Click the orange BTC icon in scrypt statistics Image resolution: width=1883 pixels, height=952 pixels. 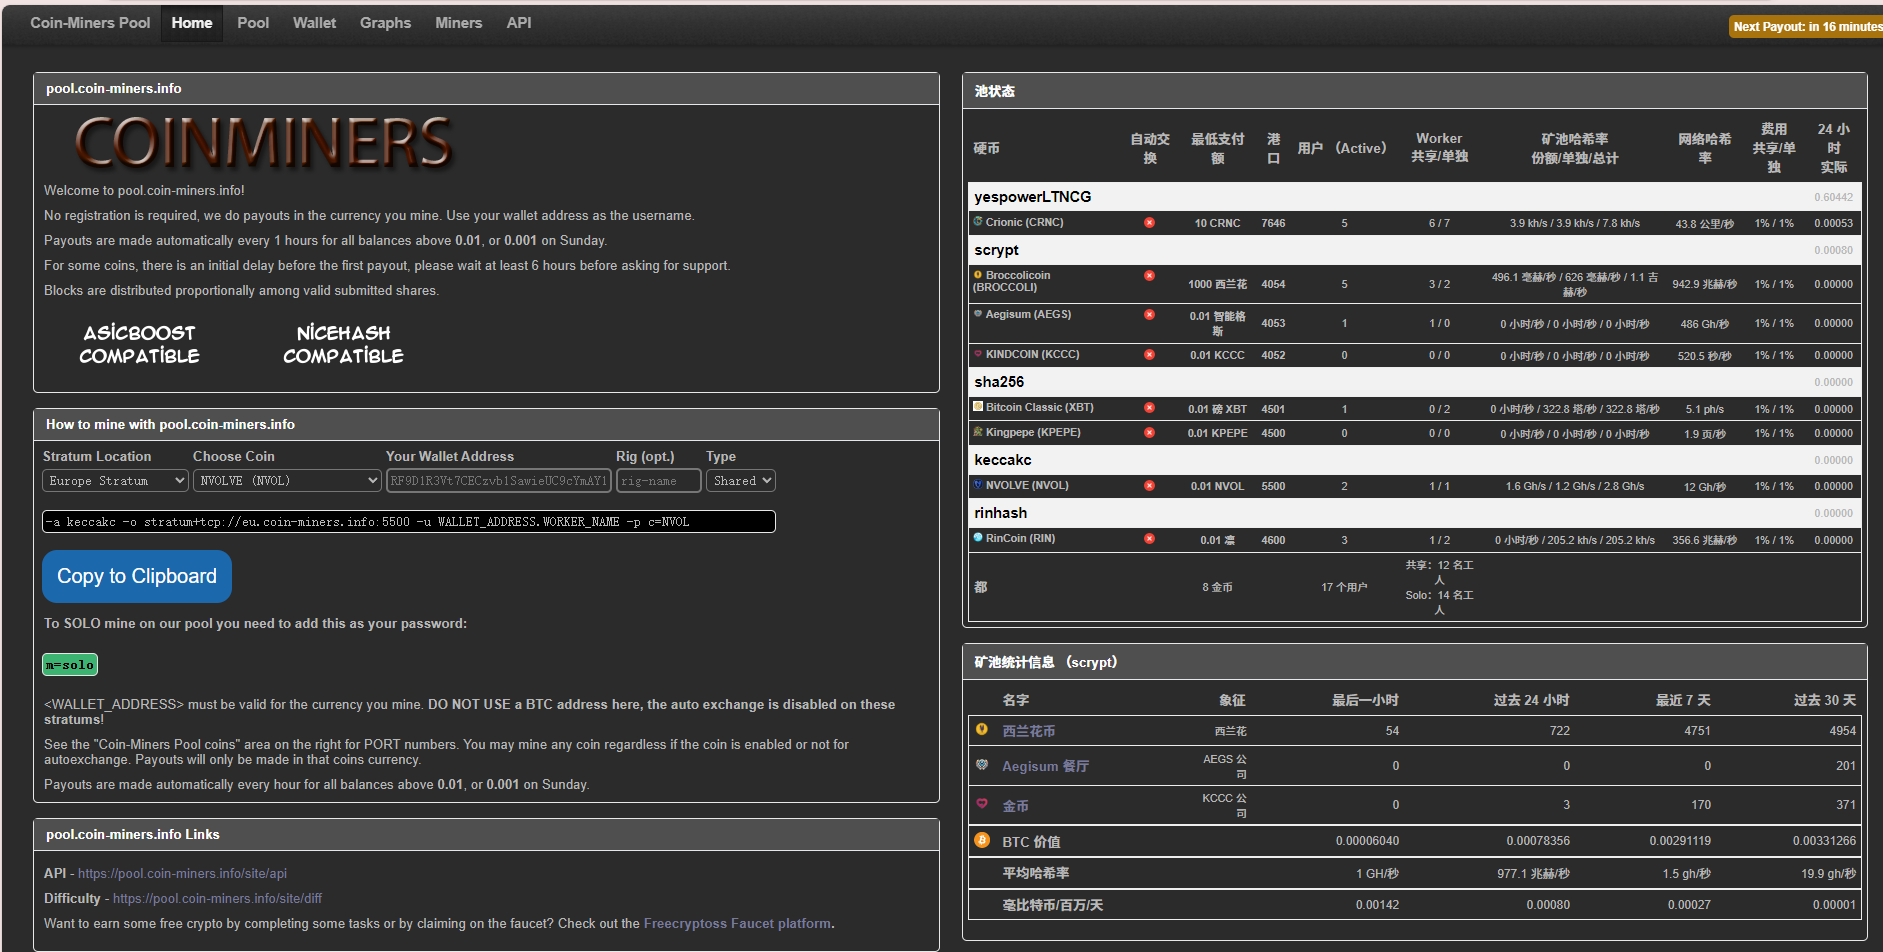pyautogui.click(x=982, y=840)
